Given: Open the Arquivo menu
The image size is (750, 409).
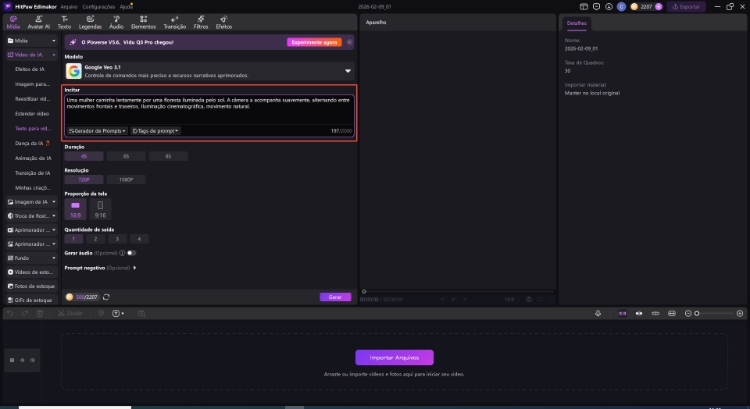Looking at the screenshot, I should [69, 7].
